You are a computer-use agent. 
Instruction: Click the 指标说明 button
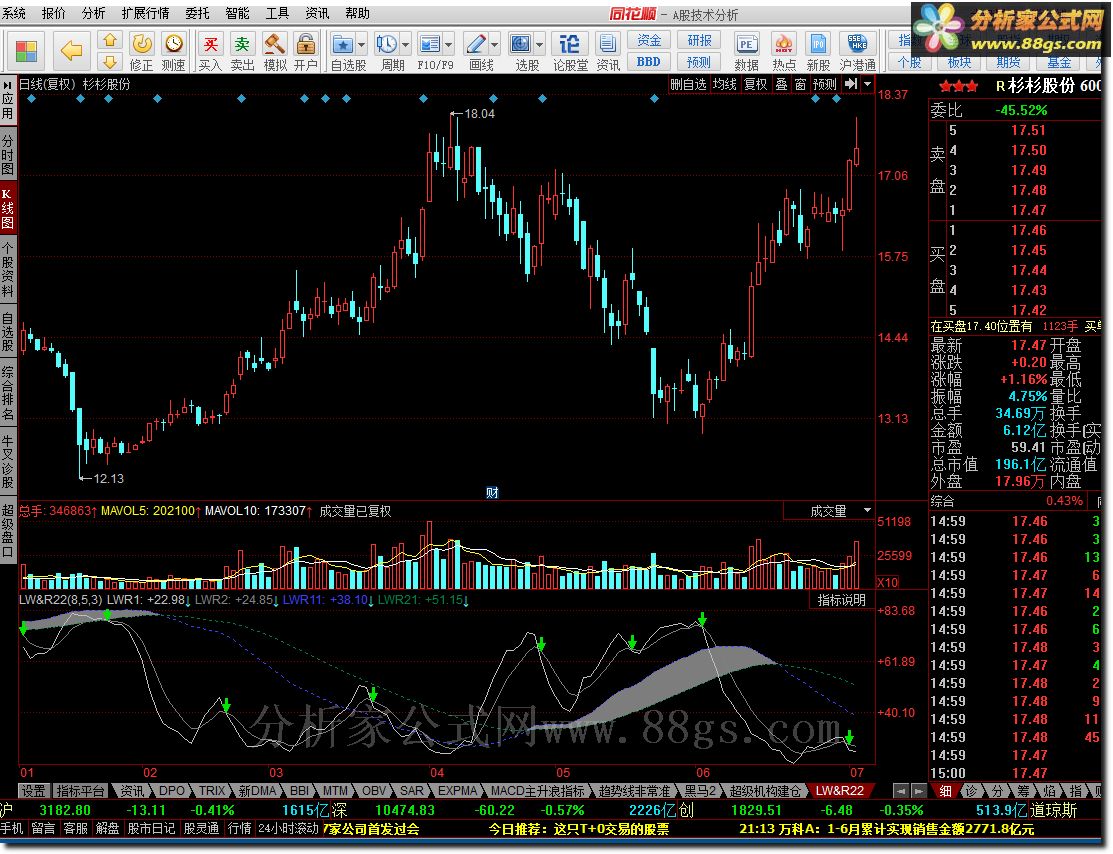841,600
